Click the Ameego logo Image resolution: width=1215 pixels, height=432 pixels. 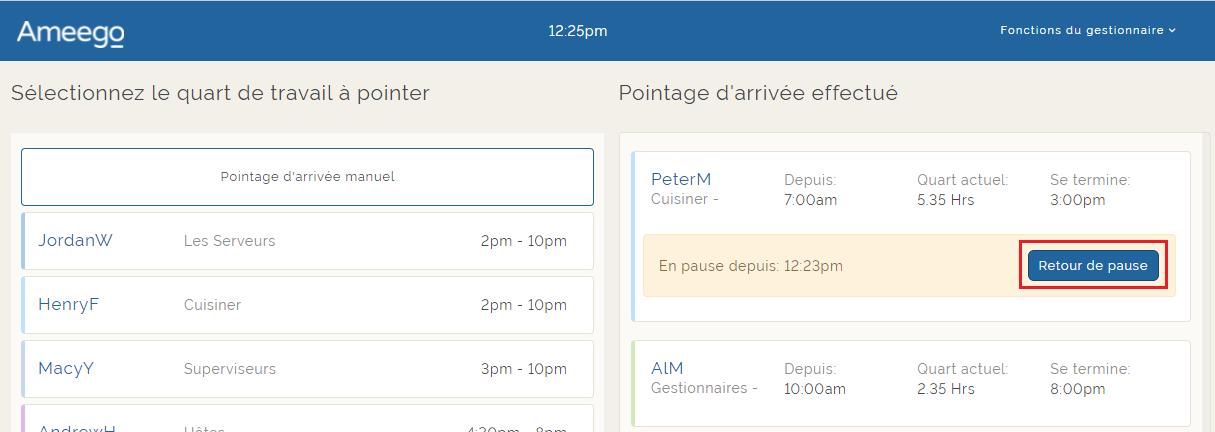[x=70, y=33]
